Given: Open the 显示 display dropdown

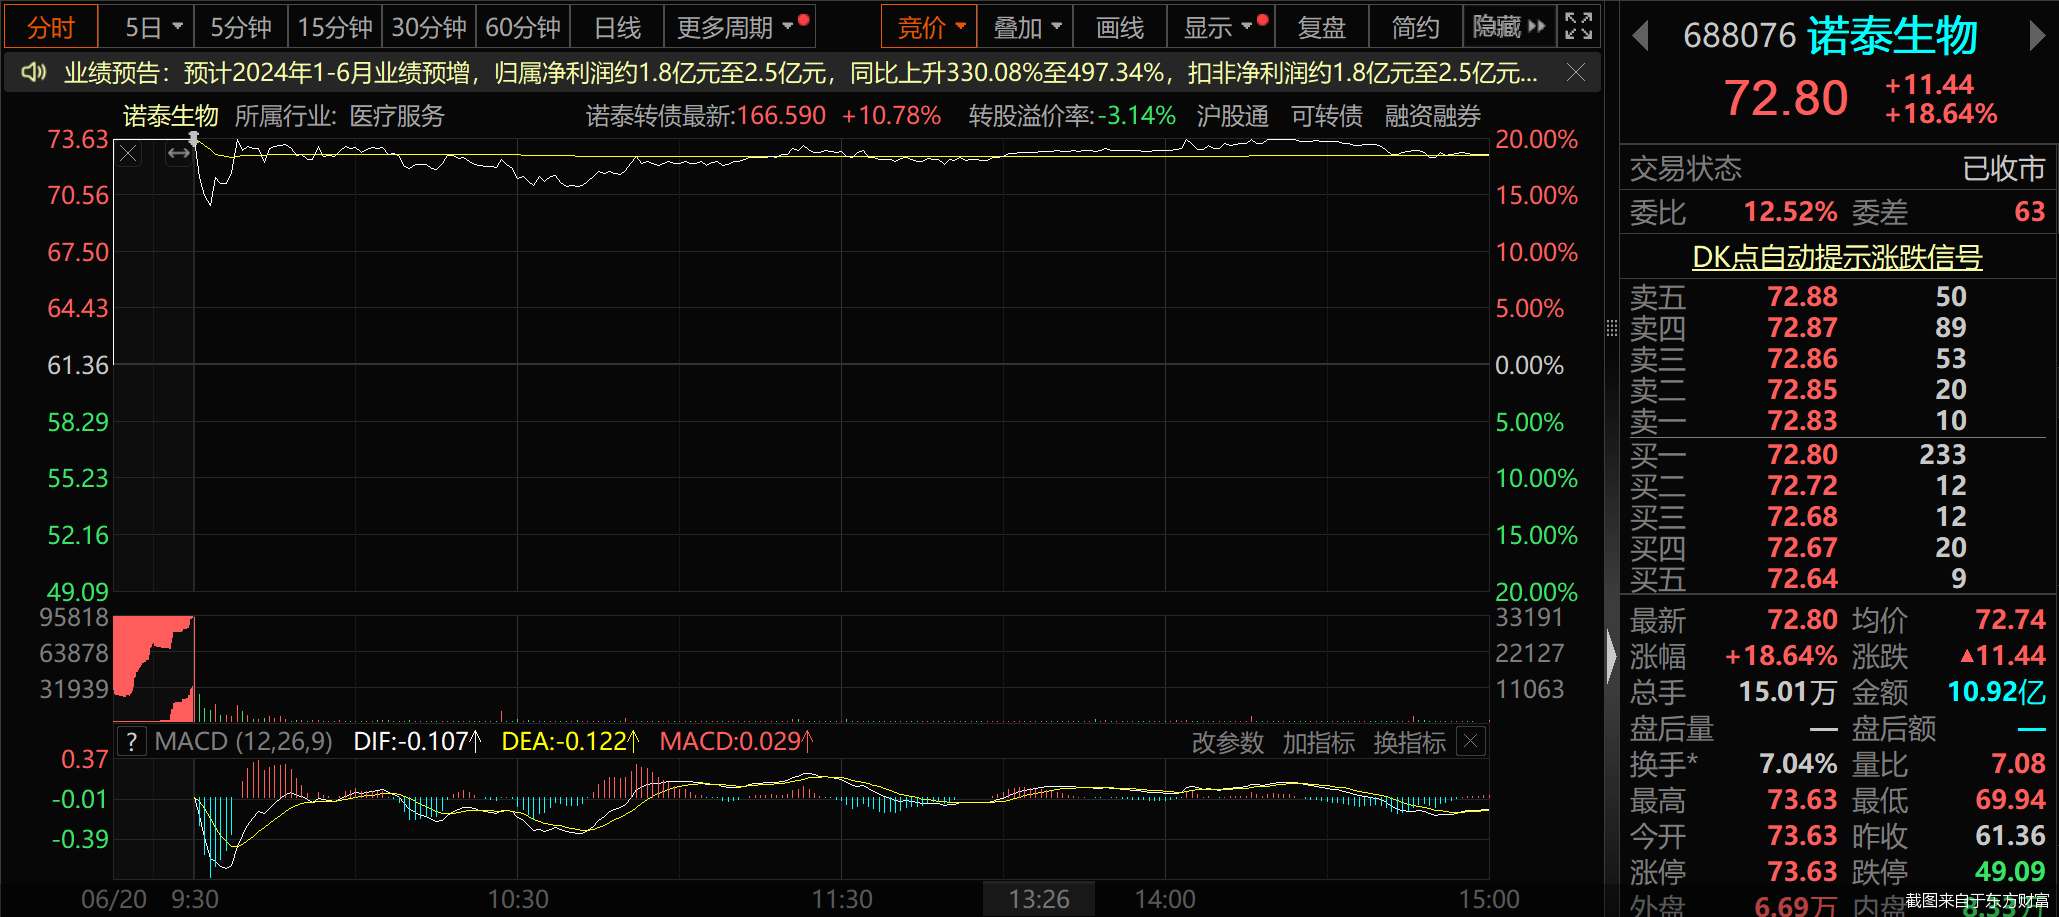Looking at the screenshot, I should coord(1220,27).
